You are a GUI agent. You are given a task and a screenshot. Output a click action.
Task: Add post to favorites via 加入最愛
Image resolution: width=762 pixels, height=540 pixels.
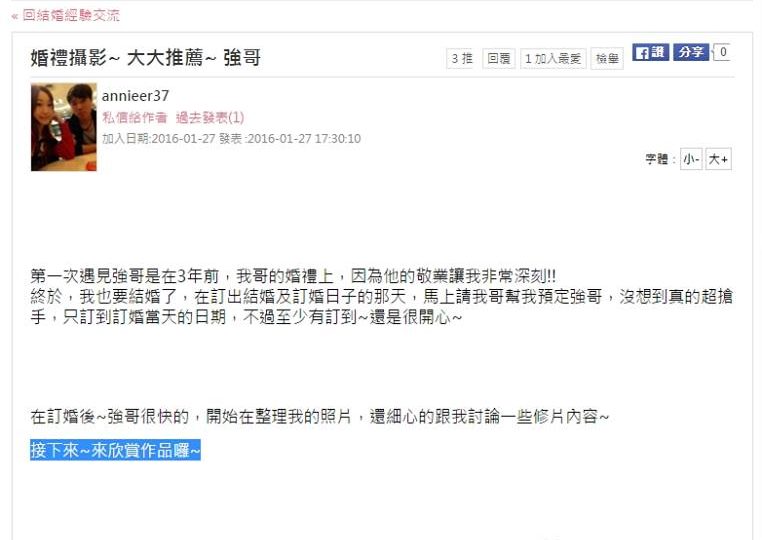click(553, 59)
